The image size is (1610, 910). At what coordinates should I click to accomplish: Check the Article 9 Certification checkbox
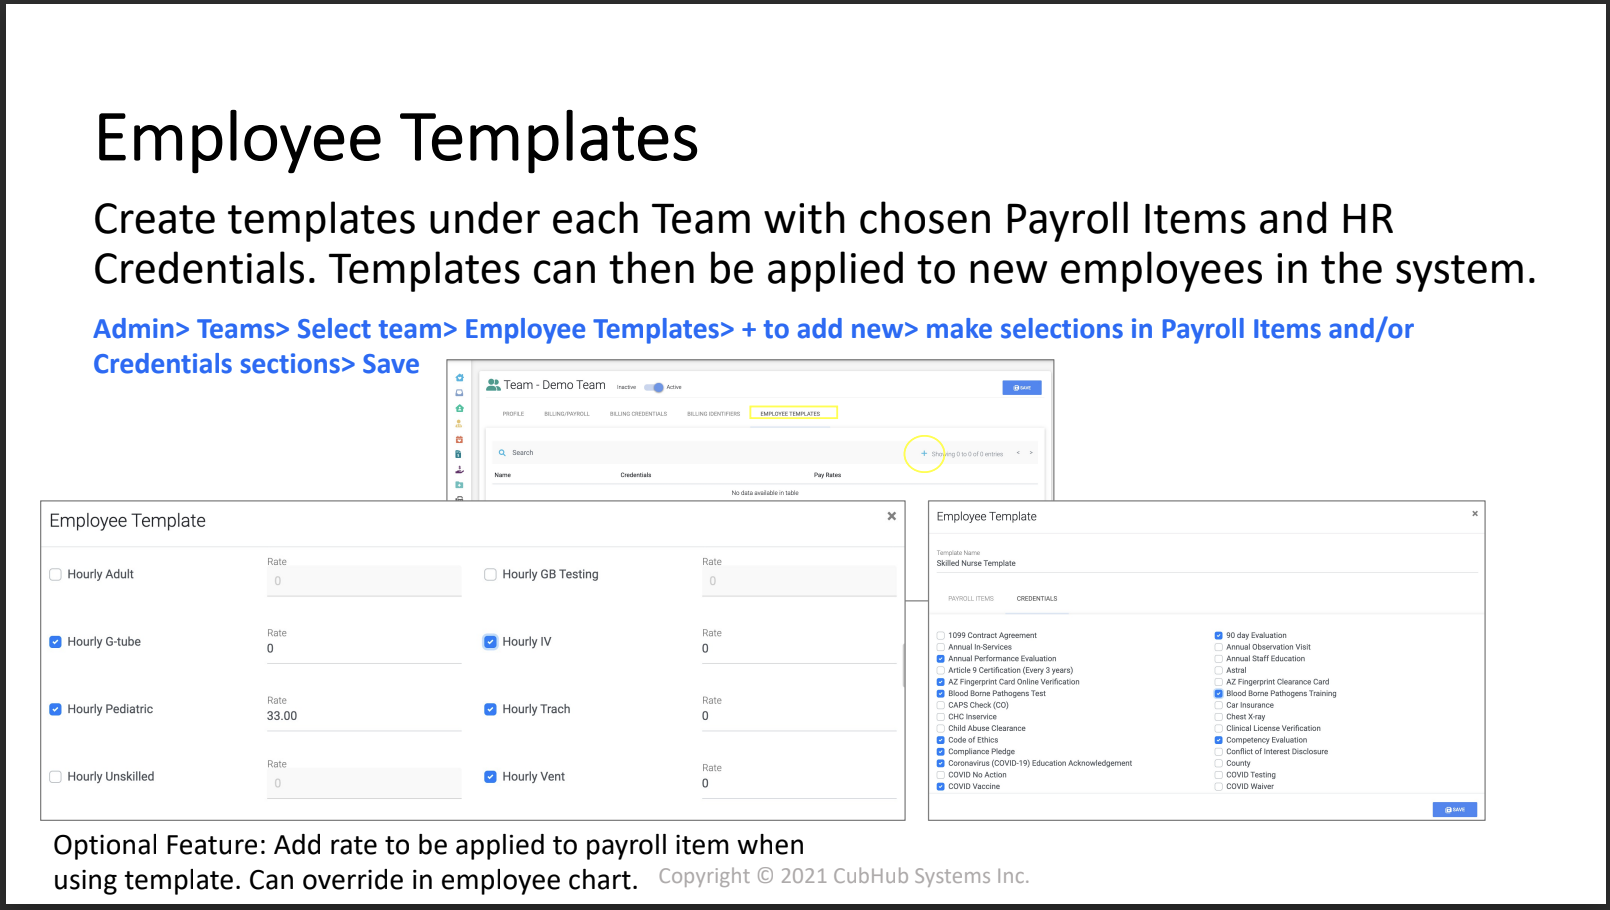coord(941,670)
